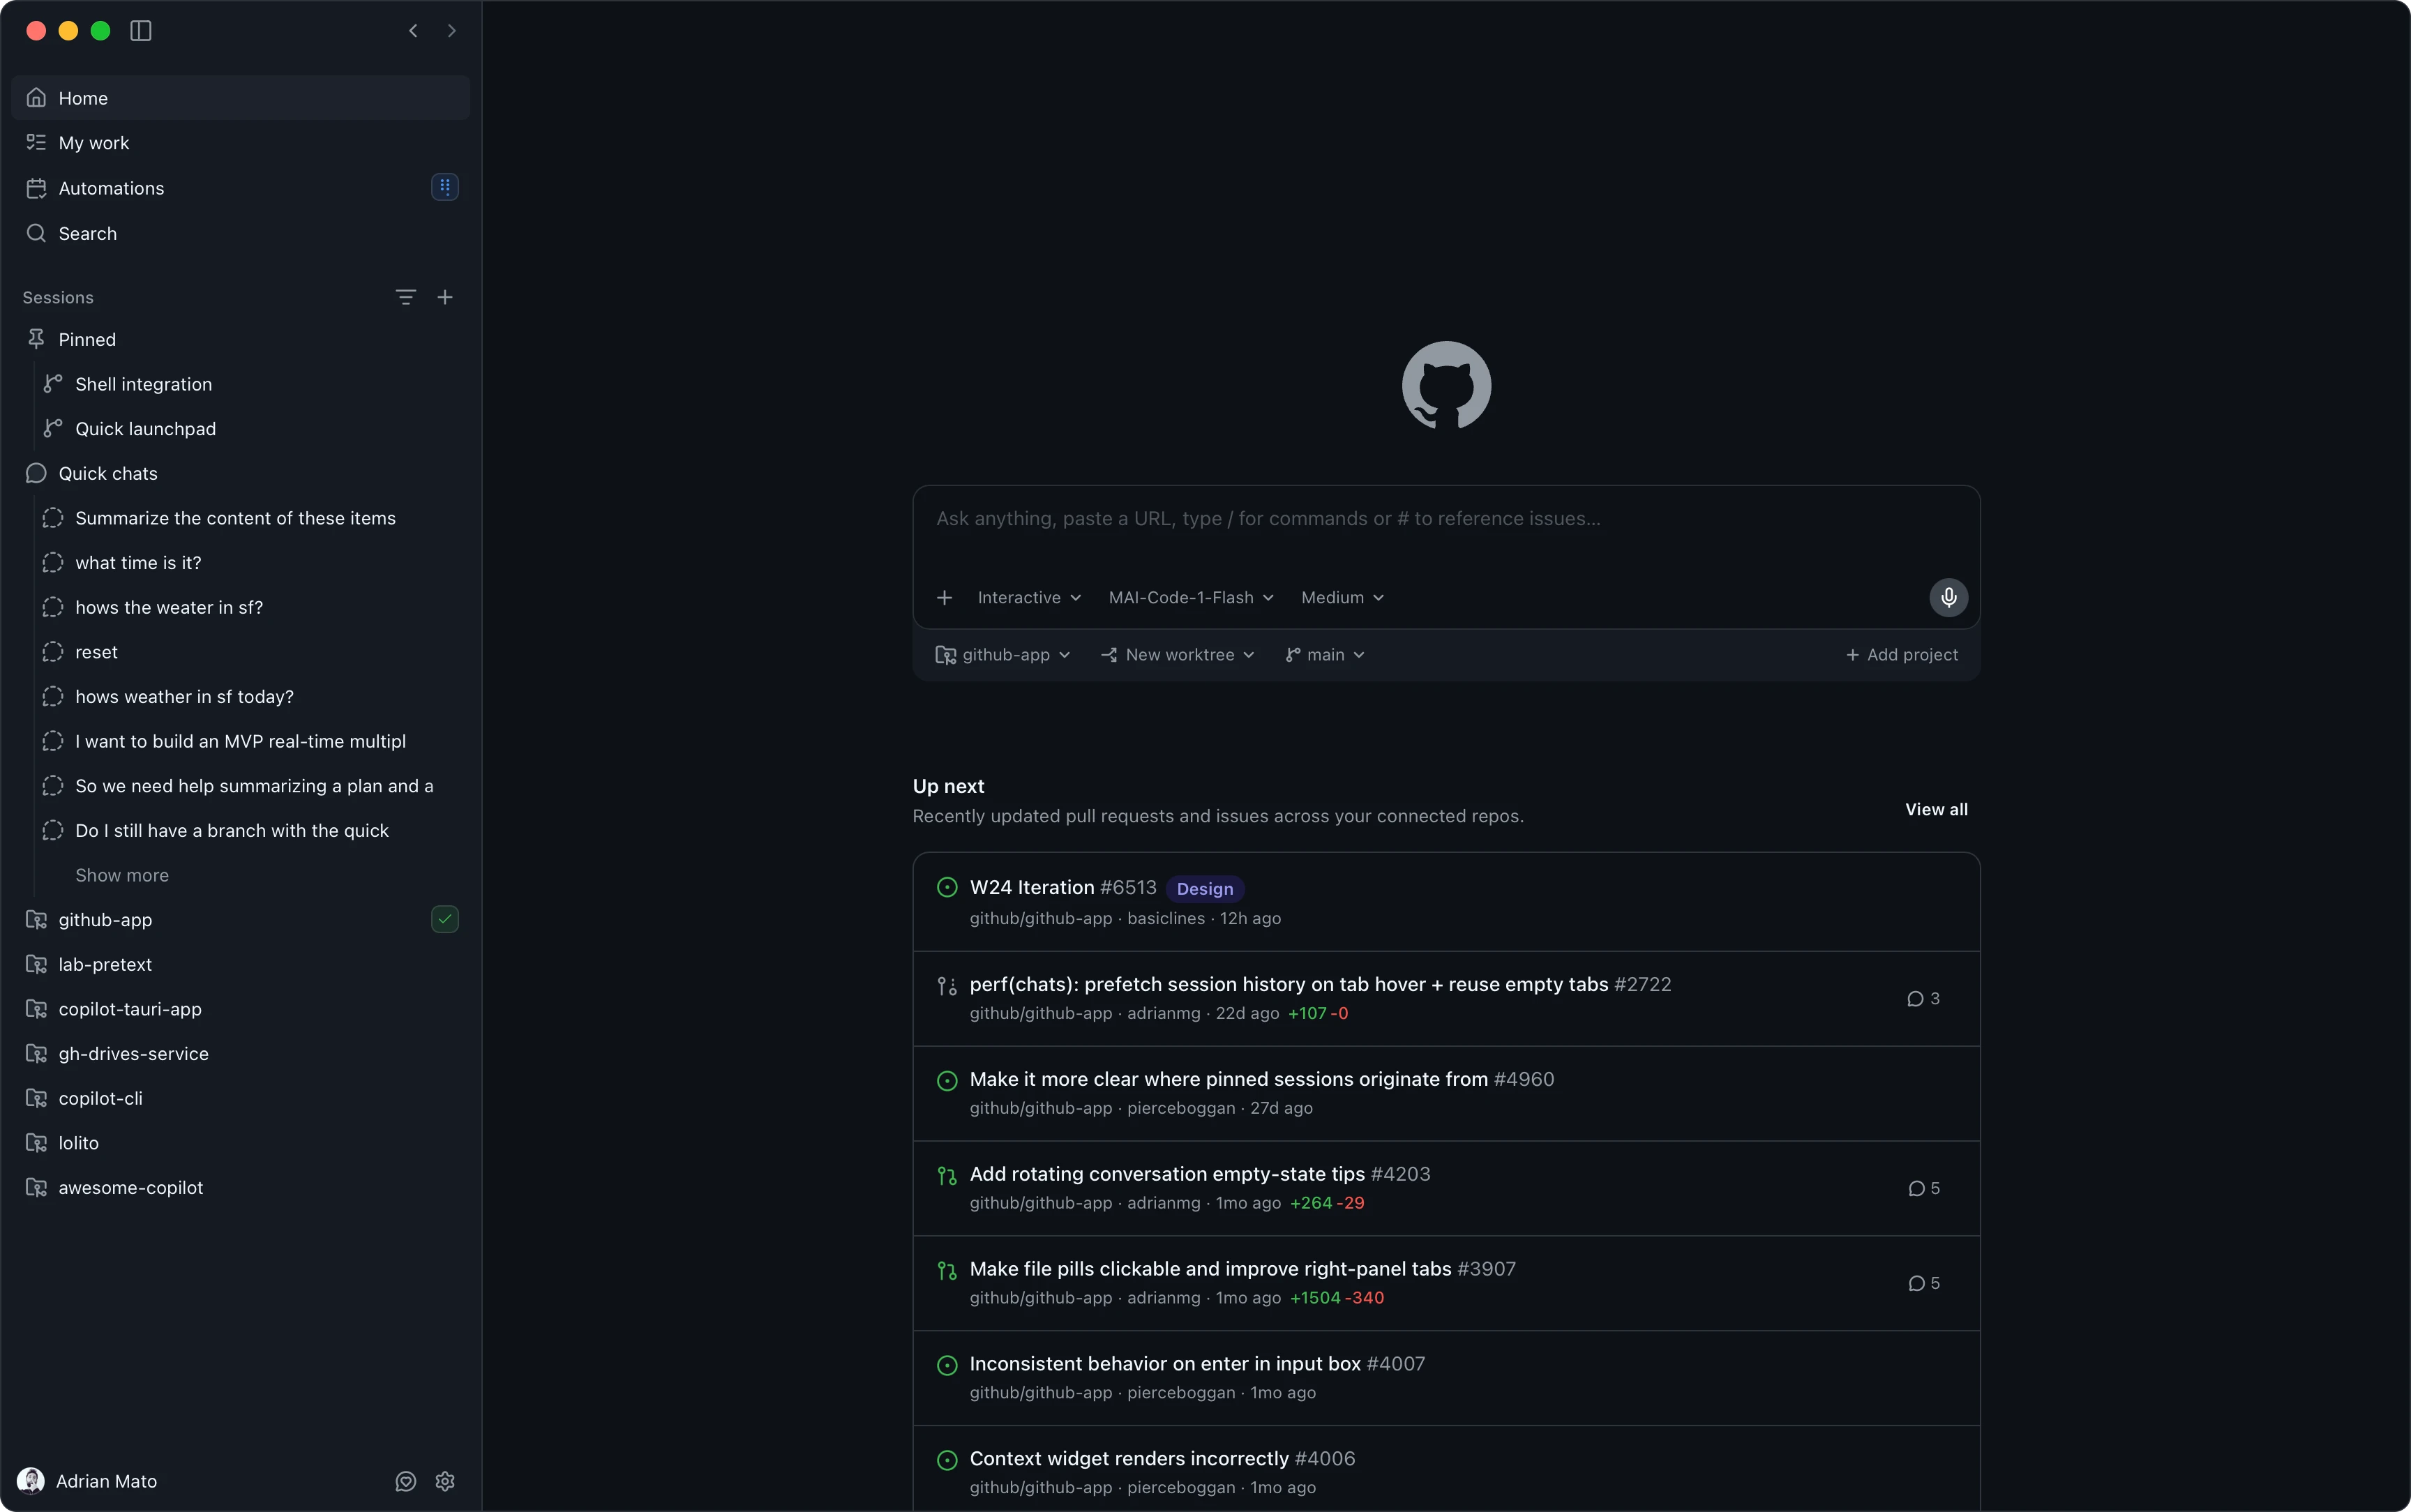Open My work

pos(240,143)
